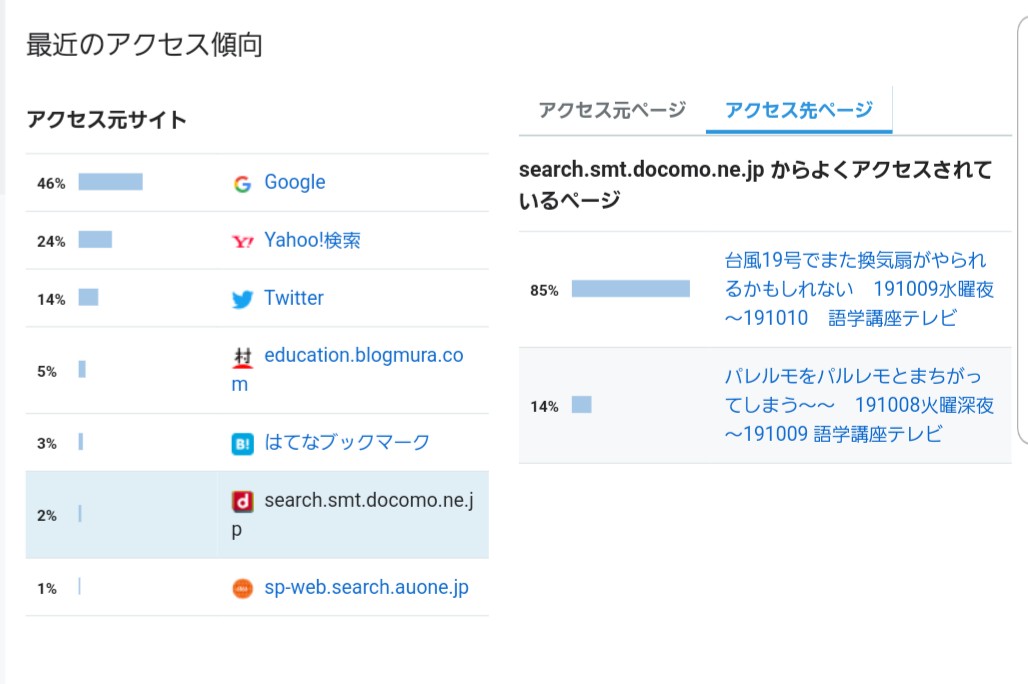Select はてなブックマーク referrer link
The height and width of the screenshot is (684, 1028).
(346, 442)
